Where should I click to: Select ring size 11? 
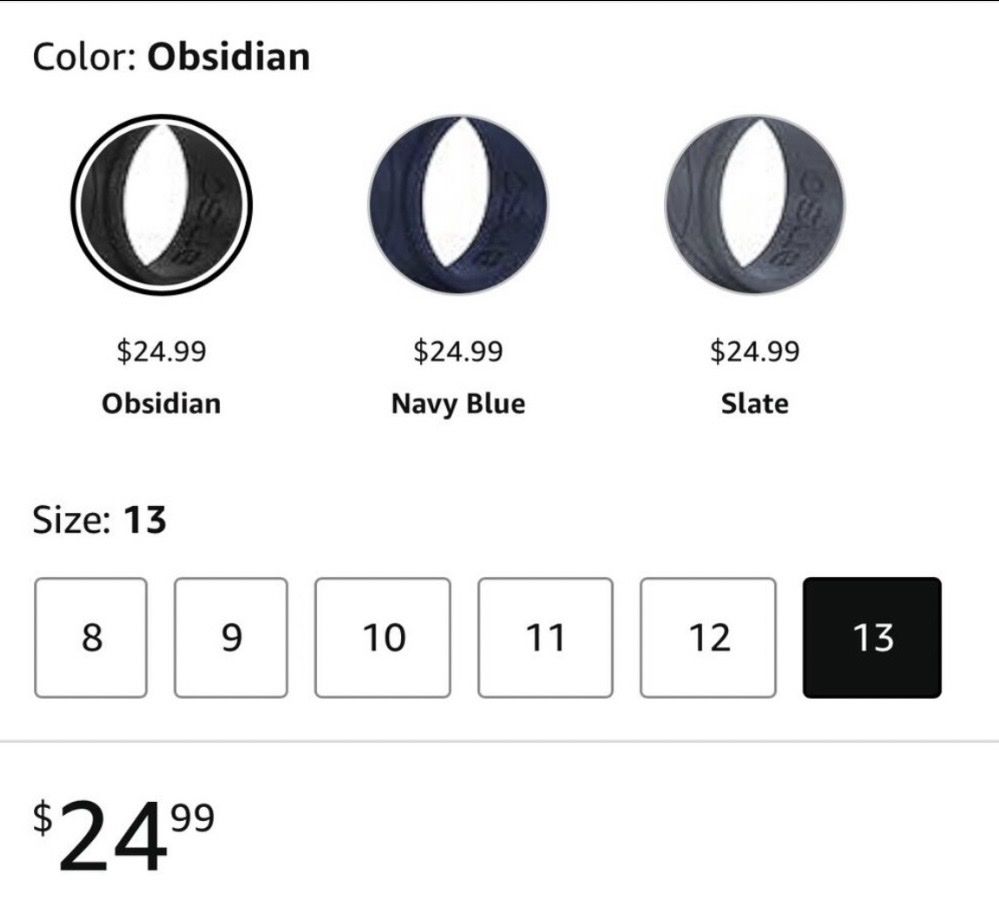[545, 637]
